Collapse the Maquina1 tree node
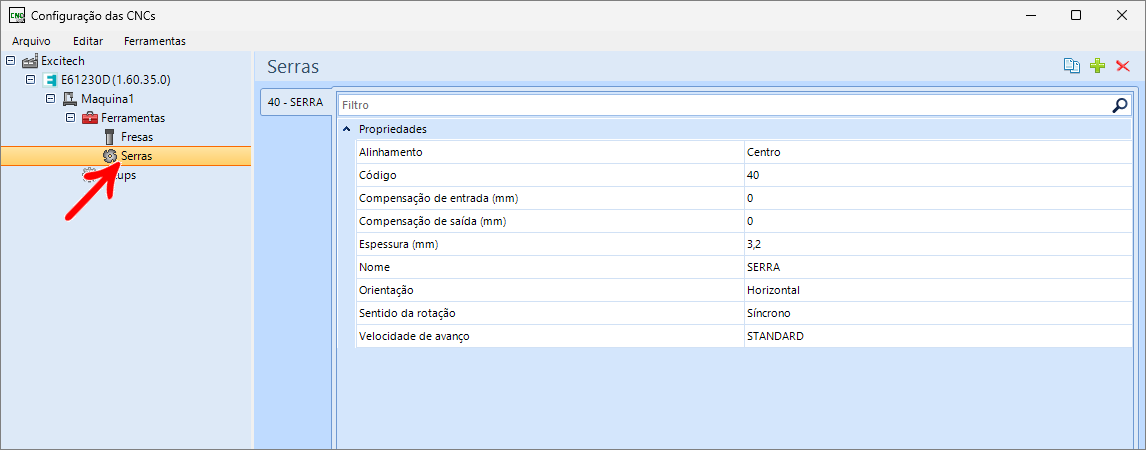This screenshot has height=450, width=1146. pos(51,99)
